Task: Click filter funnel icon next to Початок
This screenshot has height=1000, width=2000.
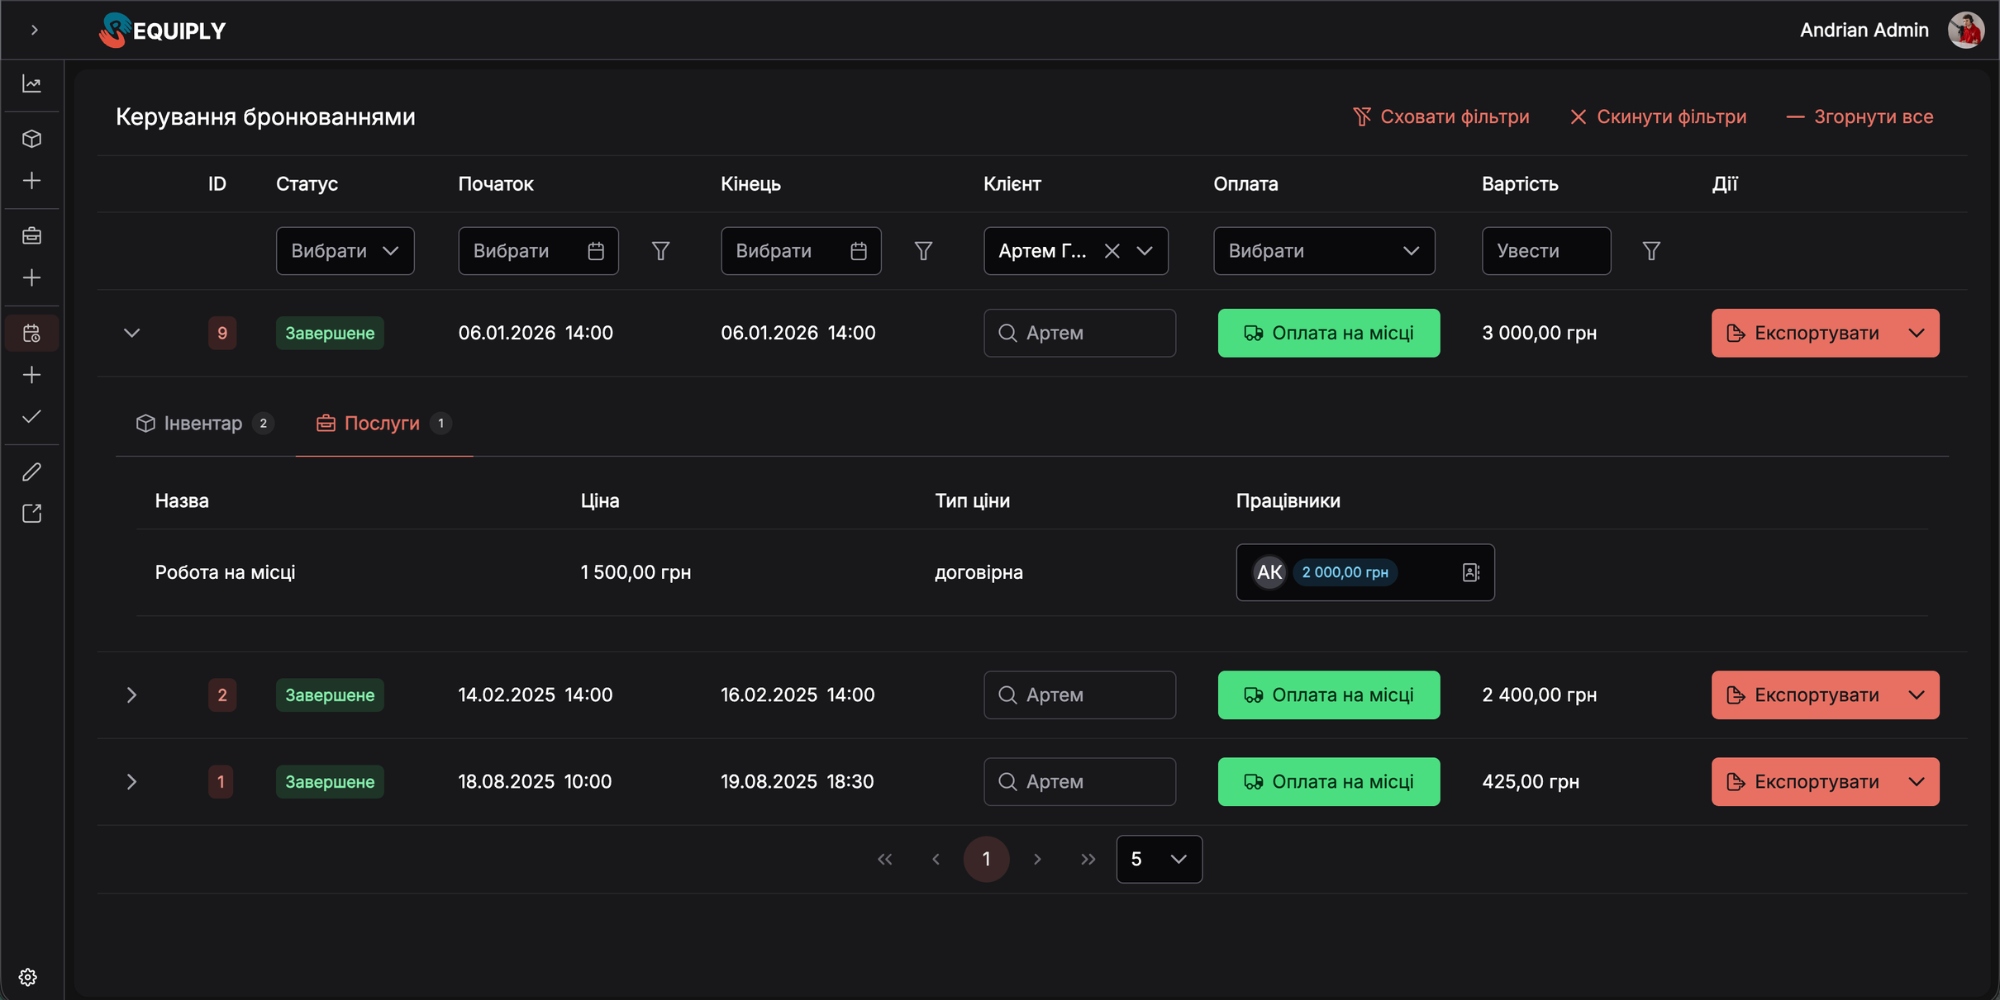Action: pos(660,251)
